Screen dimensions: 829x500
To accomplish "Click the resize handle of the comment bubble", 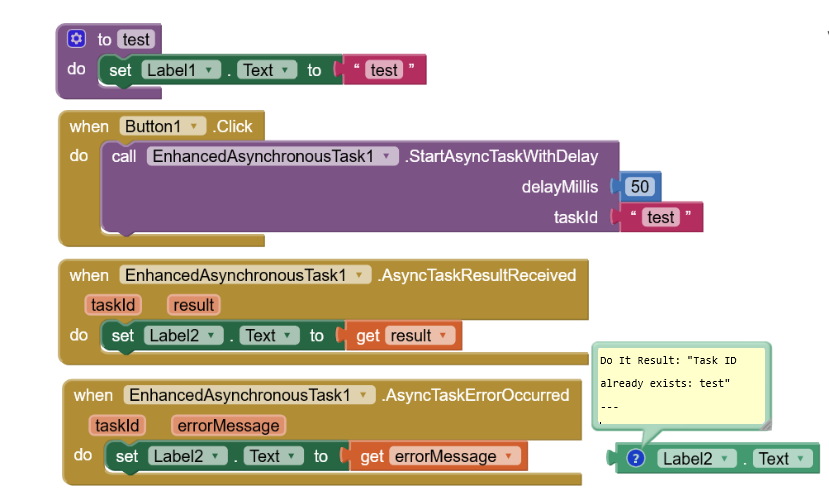I will (766, 424).
